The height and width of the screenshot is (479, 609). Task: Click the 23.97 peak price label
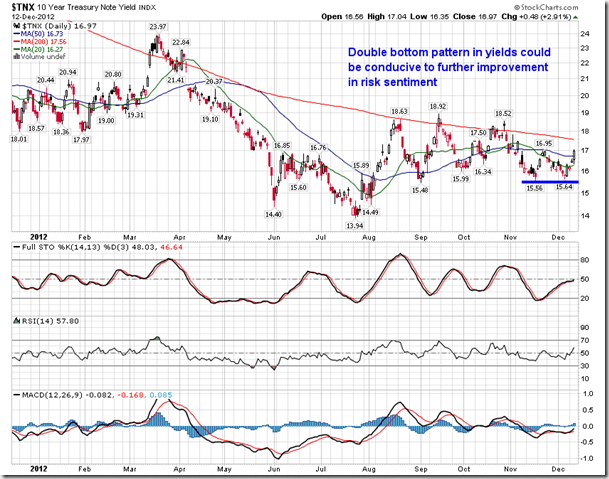157,27
